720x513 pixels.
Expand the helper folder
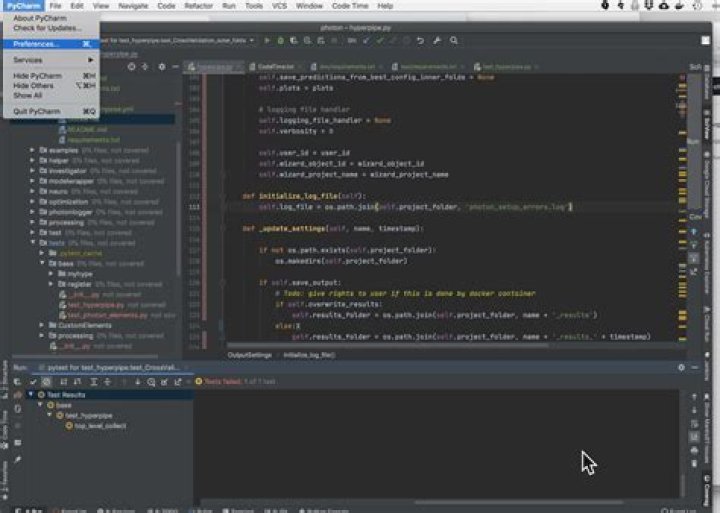(x=32, y=161)
